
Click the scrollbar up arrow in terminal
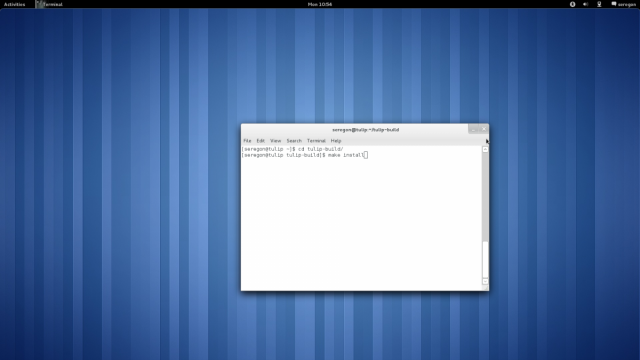coord(485,149)
